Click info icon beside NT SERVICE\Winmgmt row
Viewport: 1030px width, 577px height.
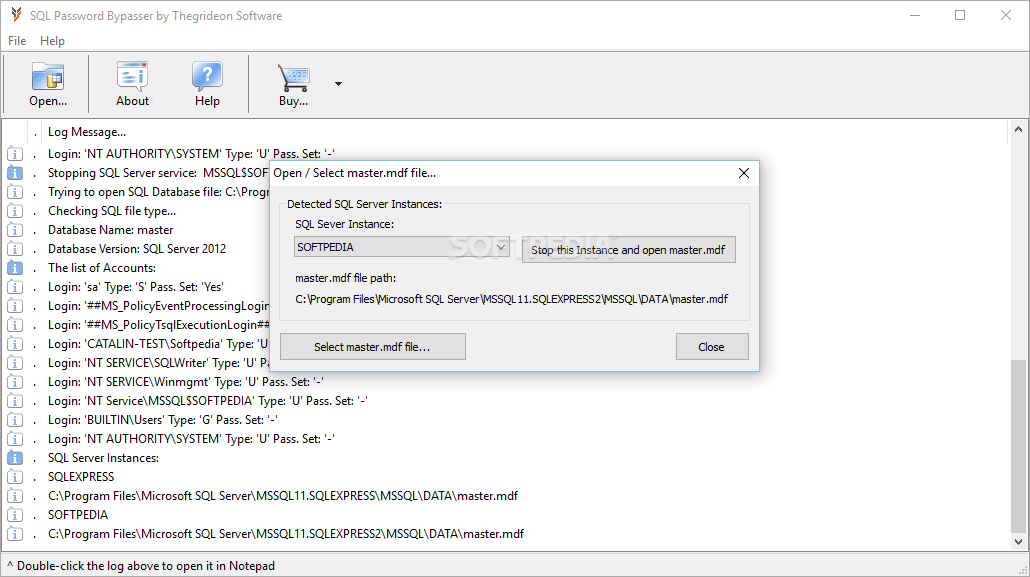14,382
